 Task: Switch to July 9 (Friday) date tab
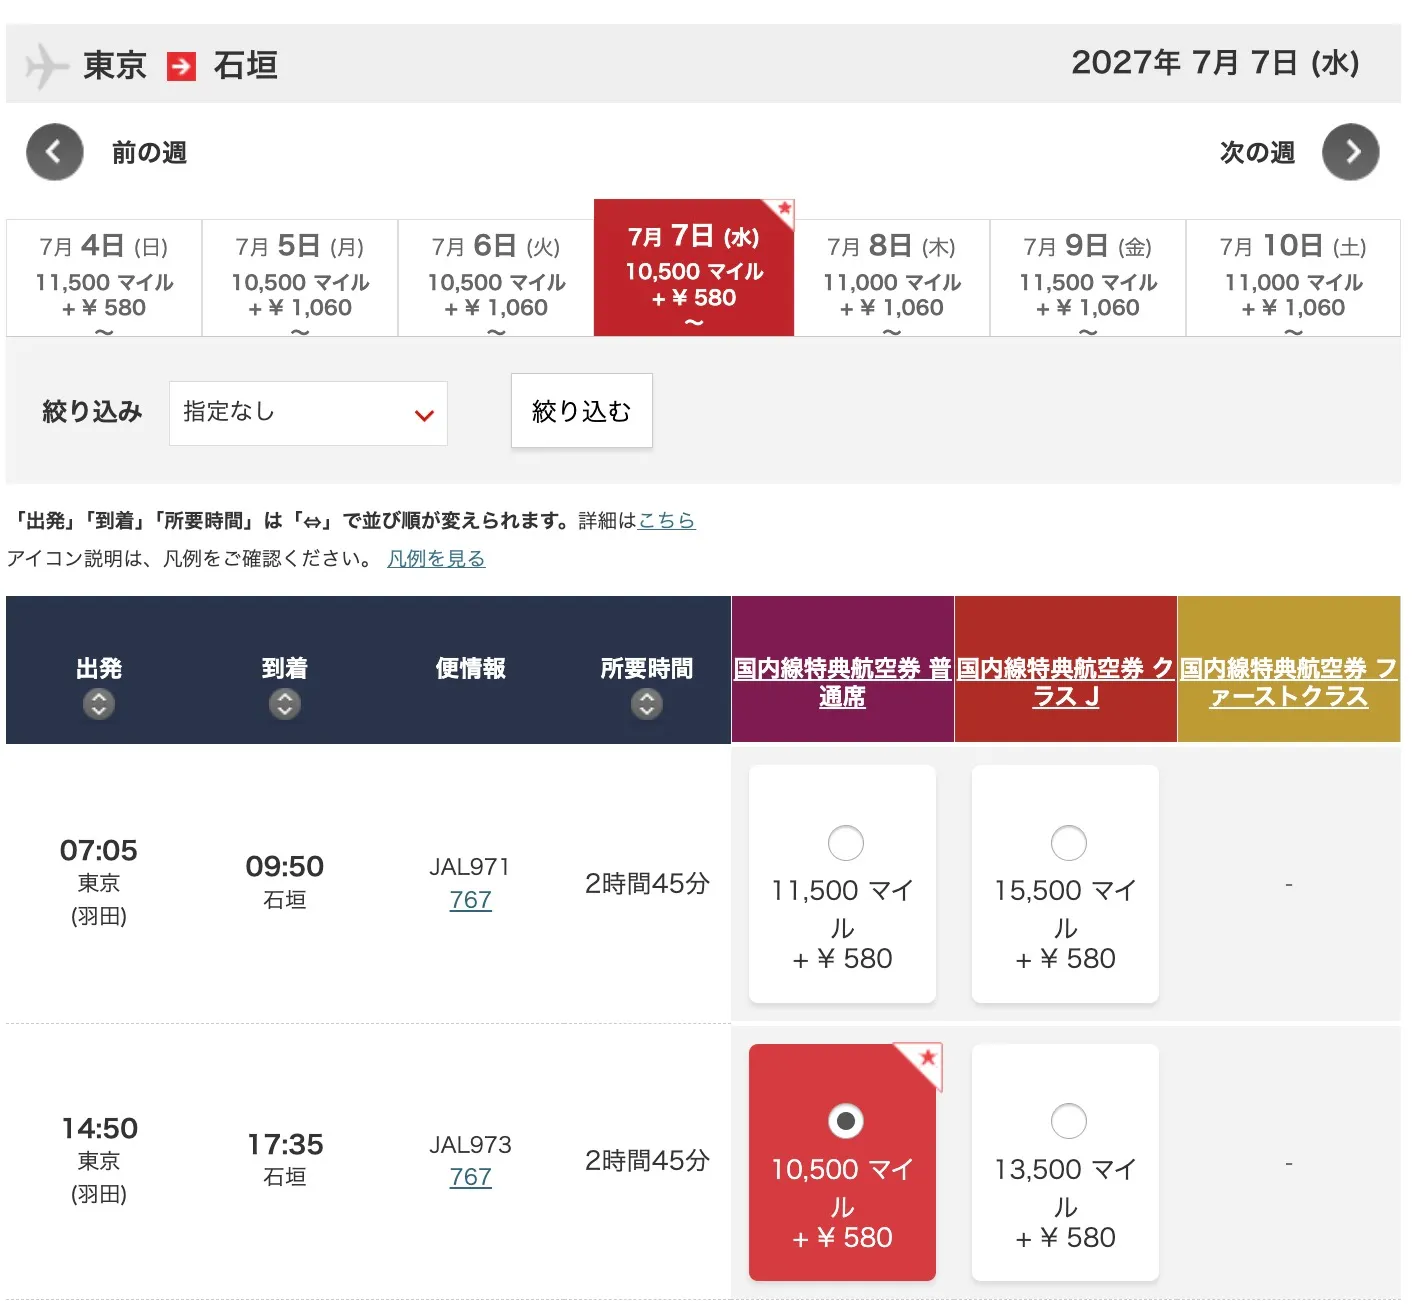point(1088,278)
